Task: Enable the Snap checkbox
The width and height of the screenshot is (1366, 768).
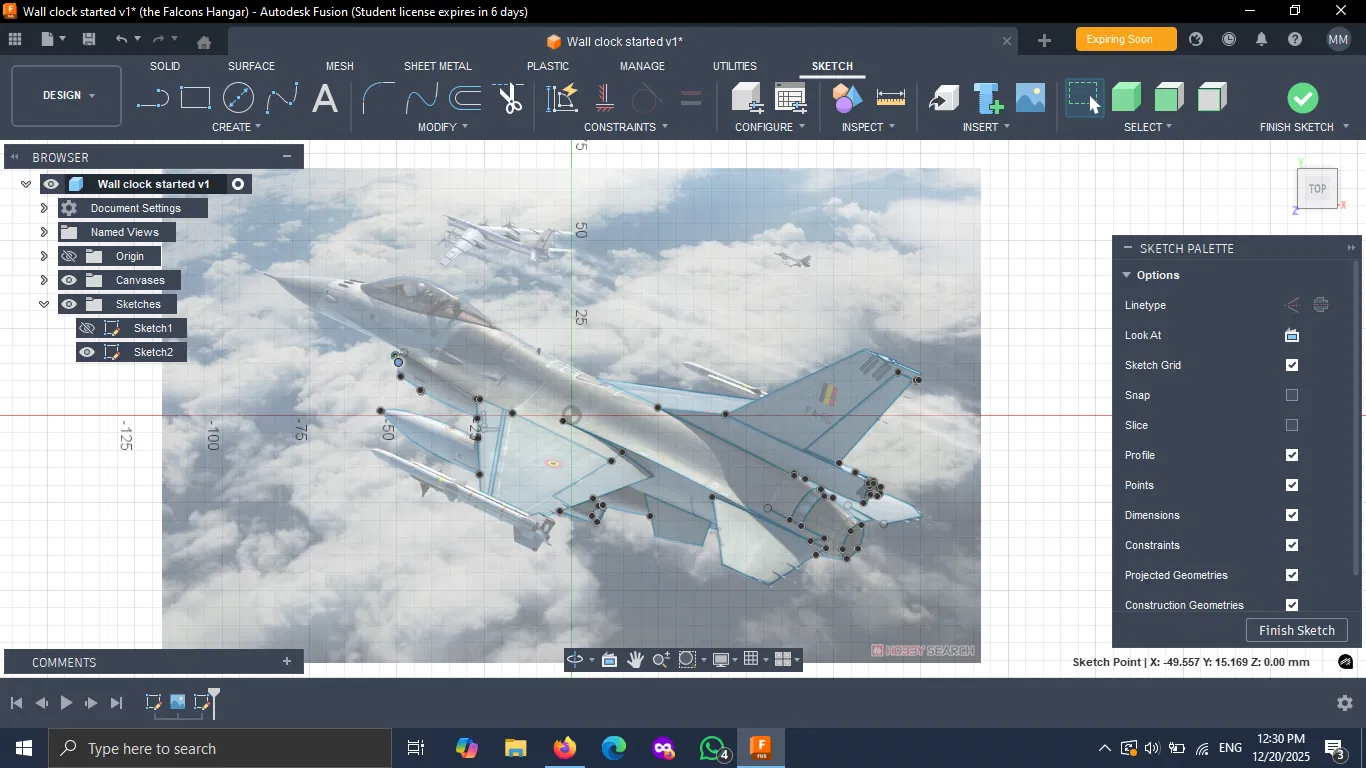Action: point(1292,395)
